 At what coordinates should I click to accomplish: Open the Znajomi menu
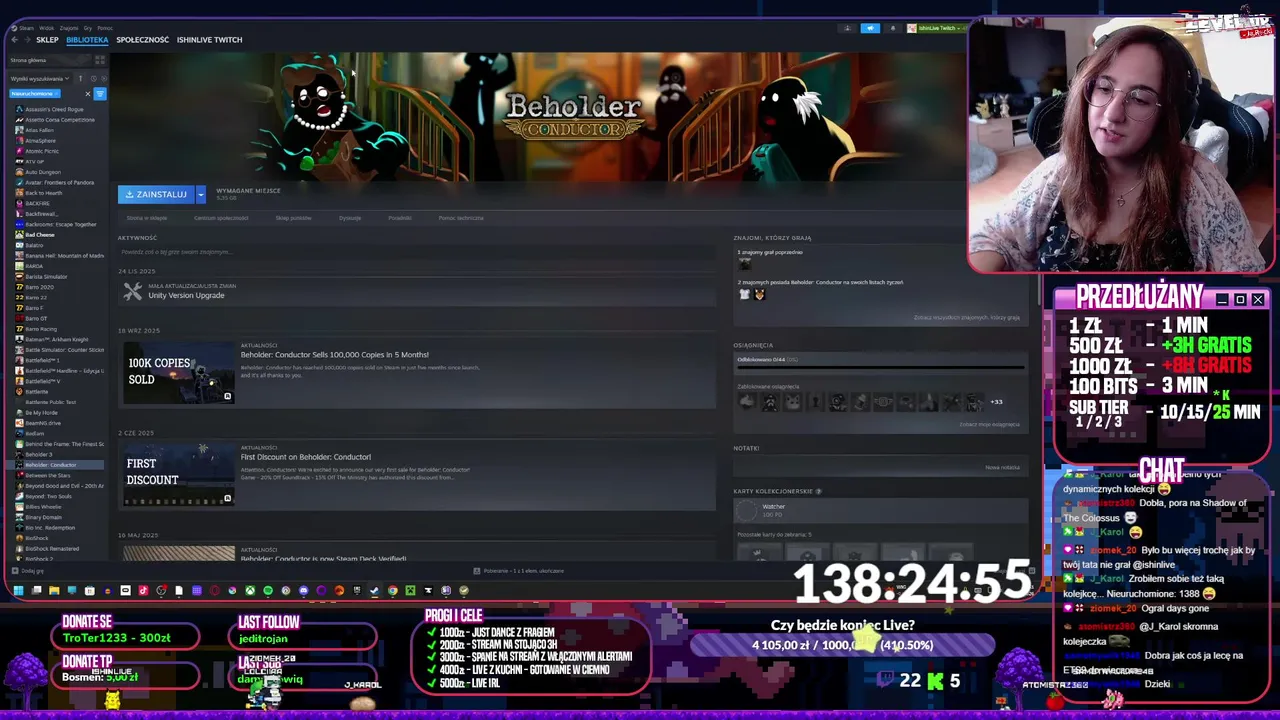69,28
